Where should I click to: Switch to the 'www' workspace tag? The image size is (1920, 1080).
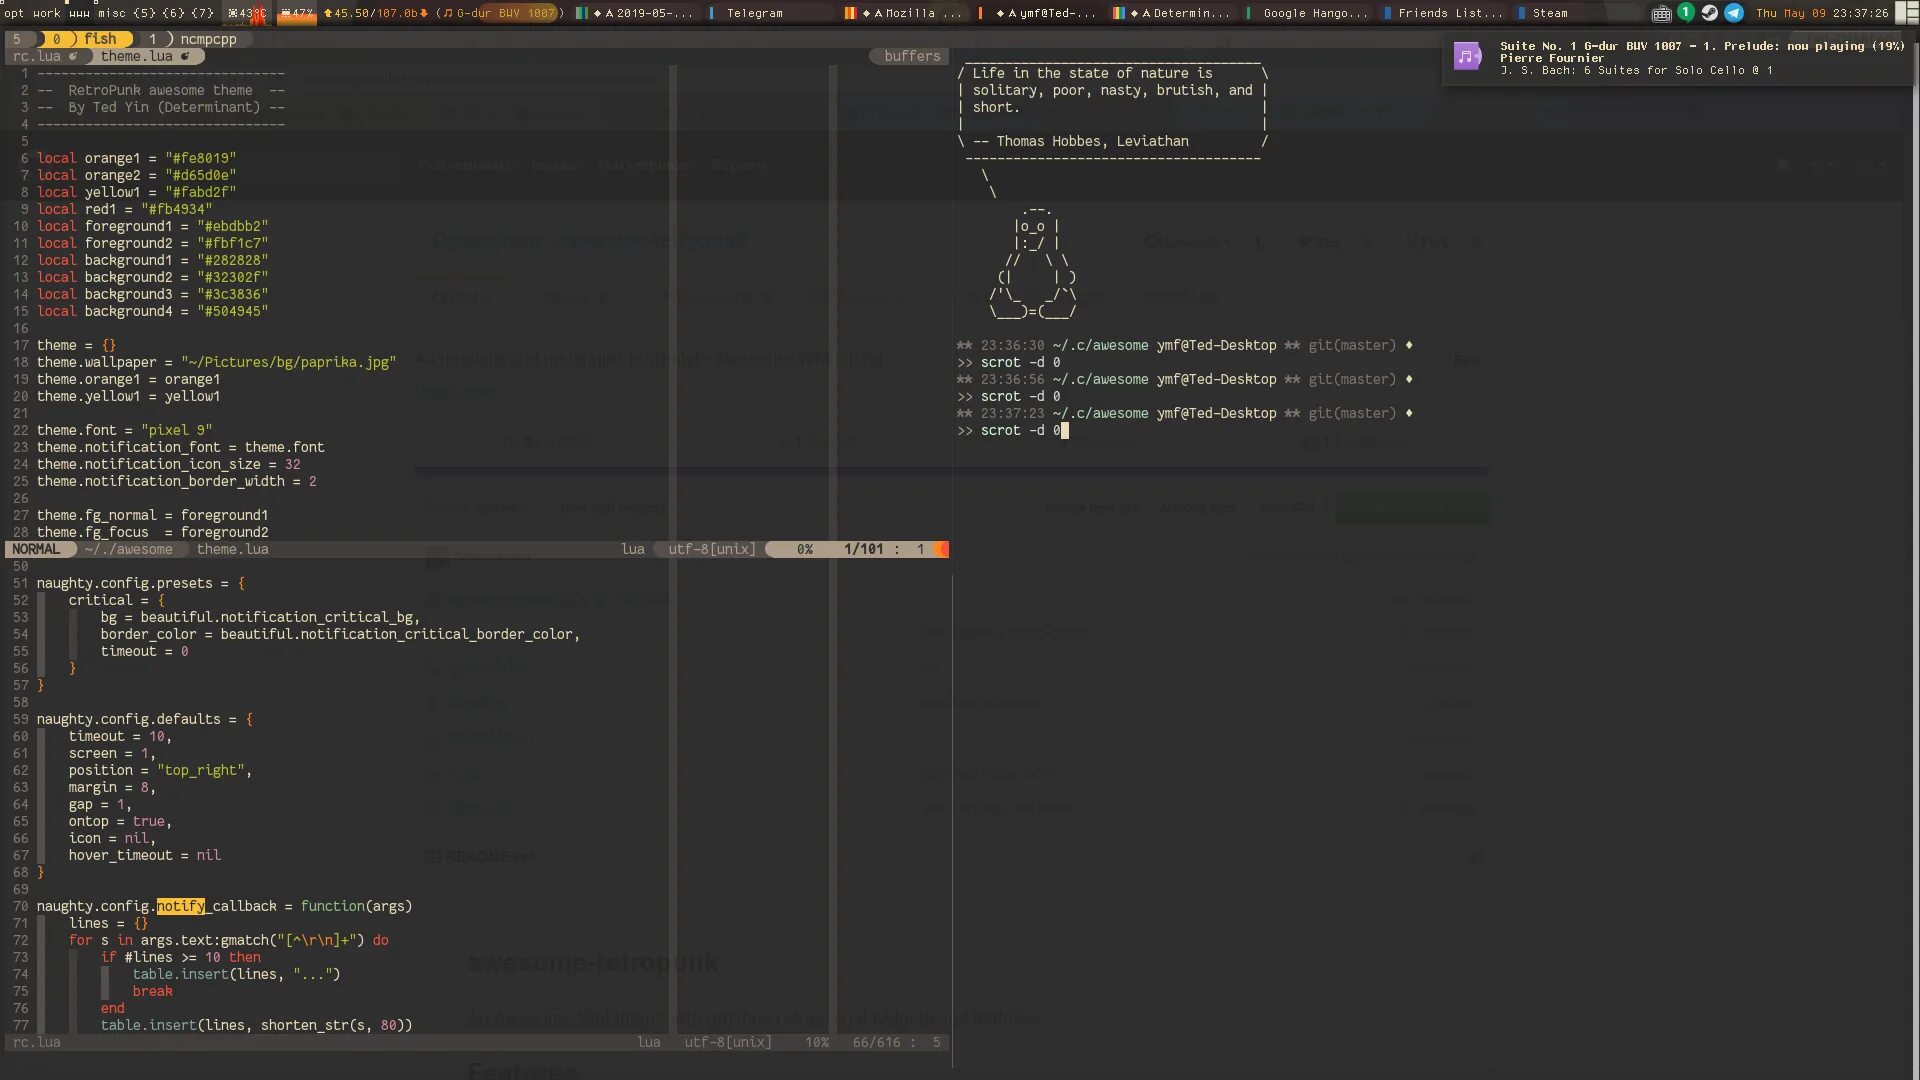[79, 13]
